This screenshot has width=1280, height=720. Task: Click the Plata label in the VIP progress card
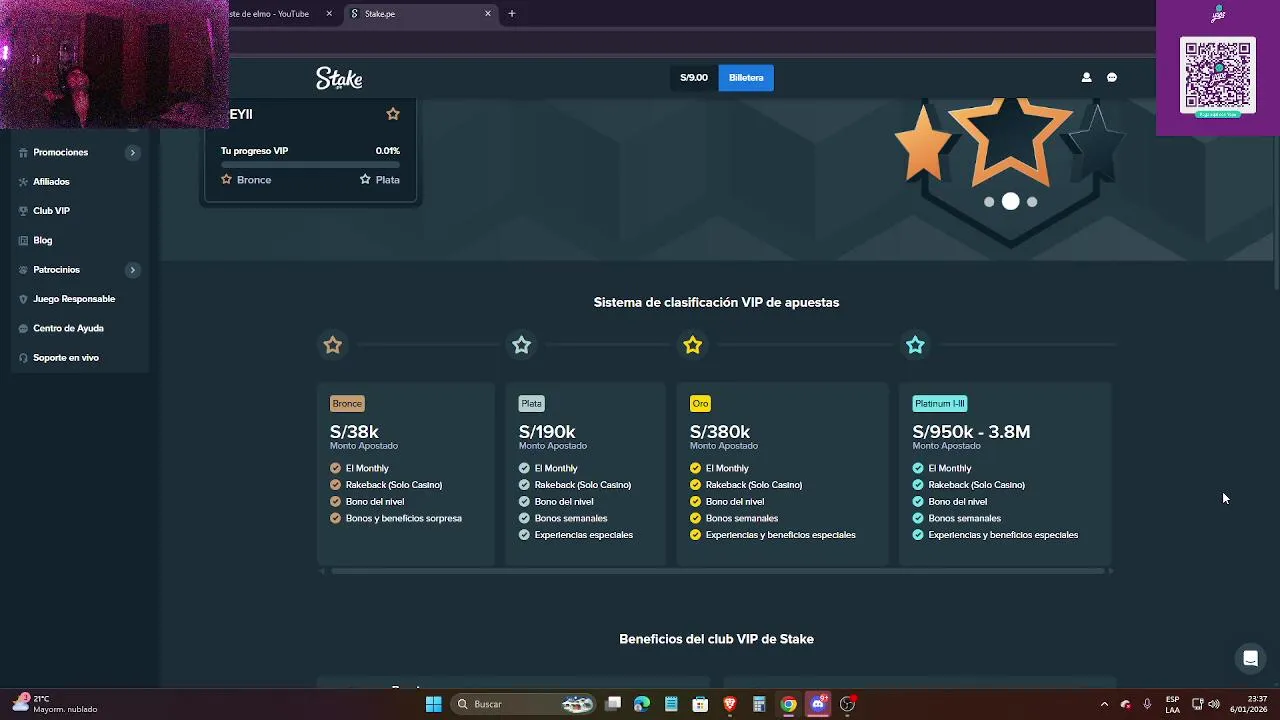[387, 180]
